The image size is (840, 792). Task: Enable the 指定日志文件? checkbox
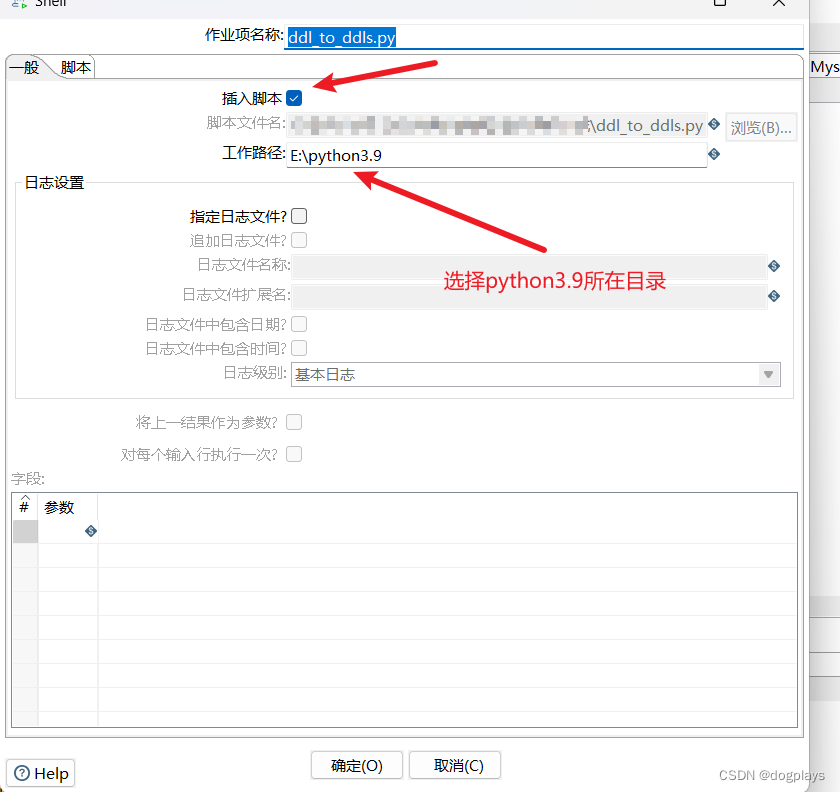coord(299,216)
